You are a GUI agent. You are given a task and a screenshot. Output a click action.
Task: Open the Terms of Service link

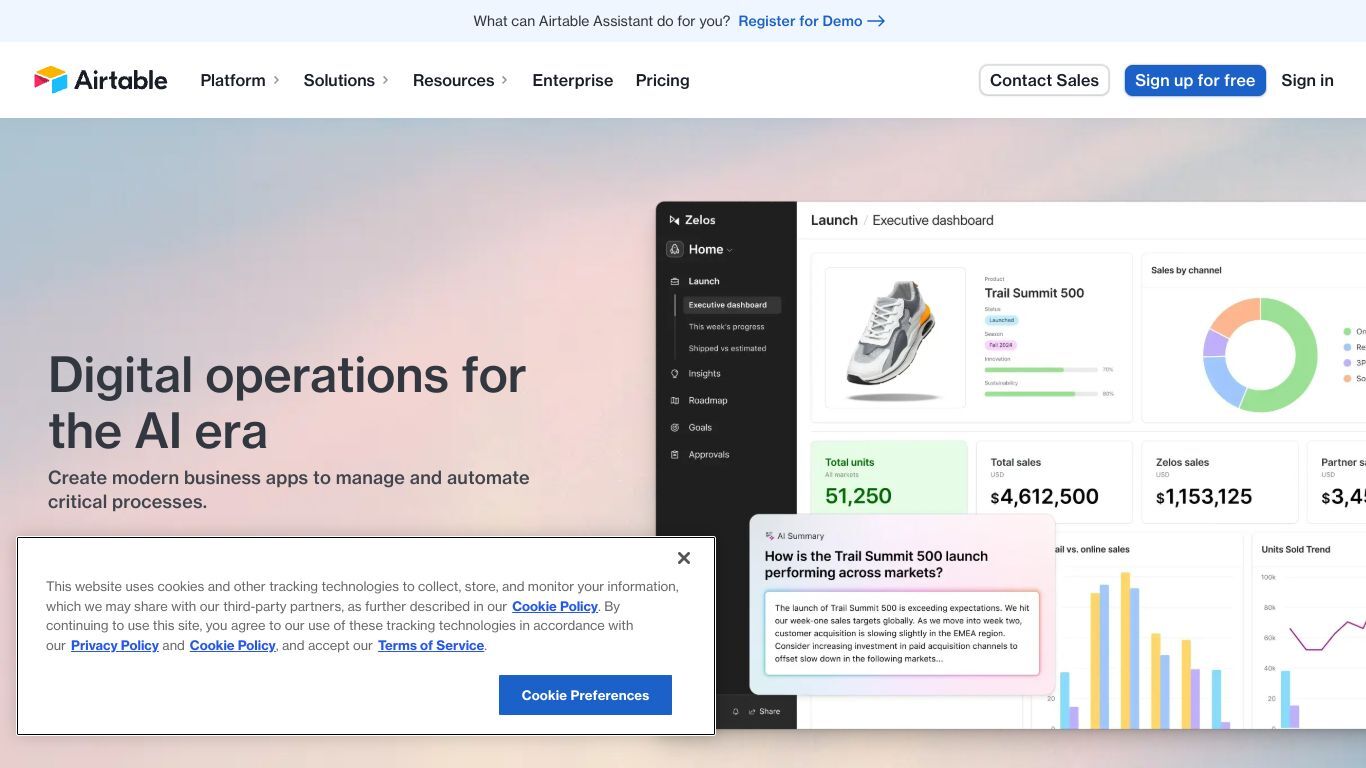click(x=431, y=645)
